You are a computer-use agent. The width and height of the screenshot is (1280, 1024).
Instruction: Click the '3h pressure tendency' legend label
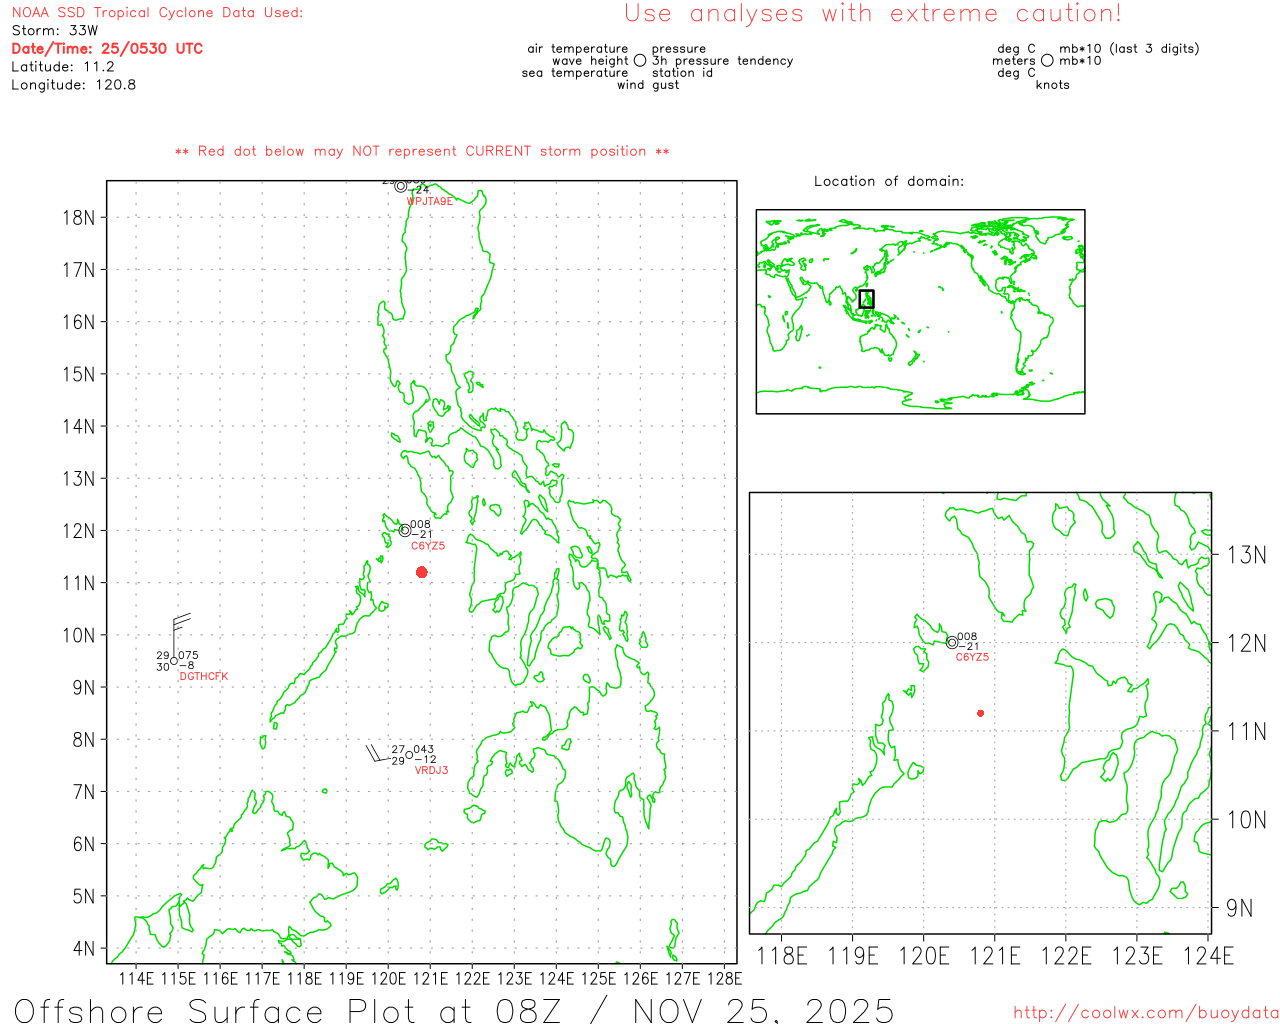(x=722, y=61)
